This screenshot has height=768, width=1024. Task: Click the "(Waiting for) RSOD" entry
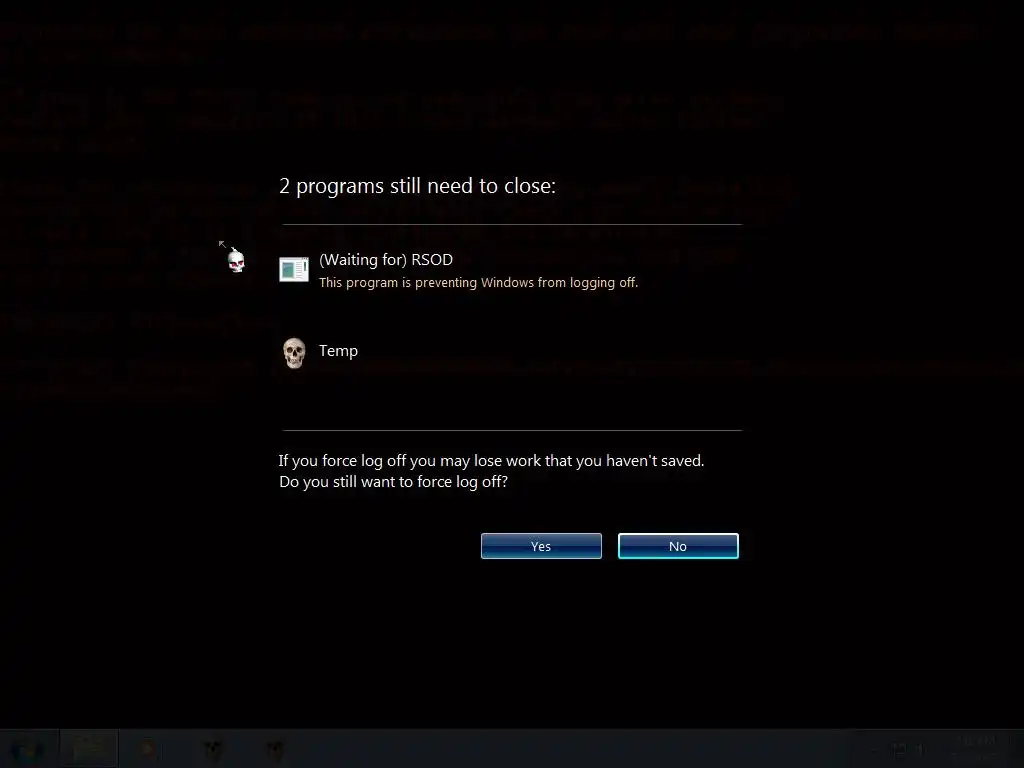click(x=385, y=260)
